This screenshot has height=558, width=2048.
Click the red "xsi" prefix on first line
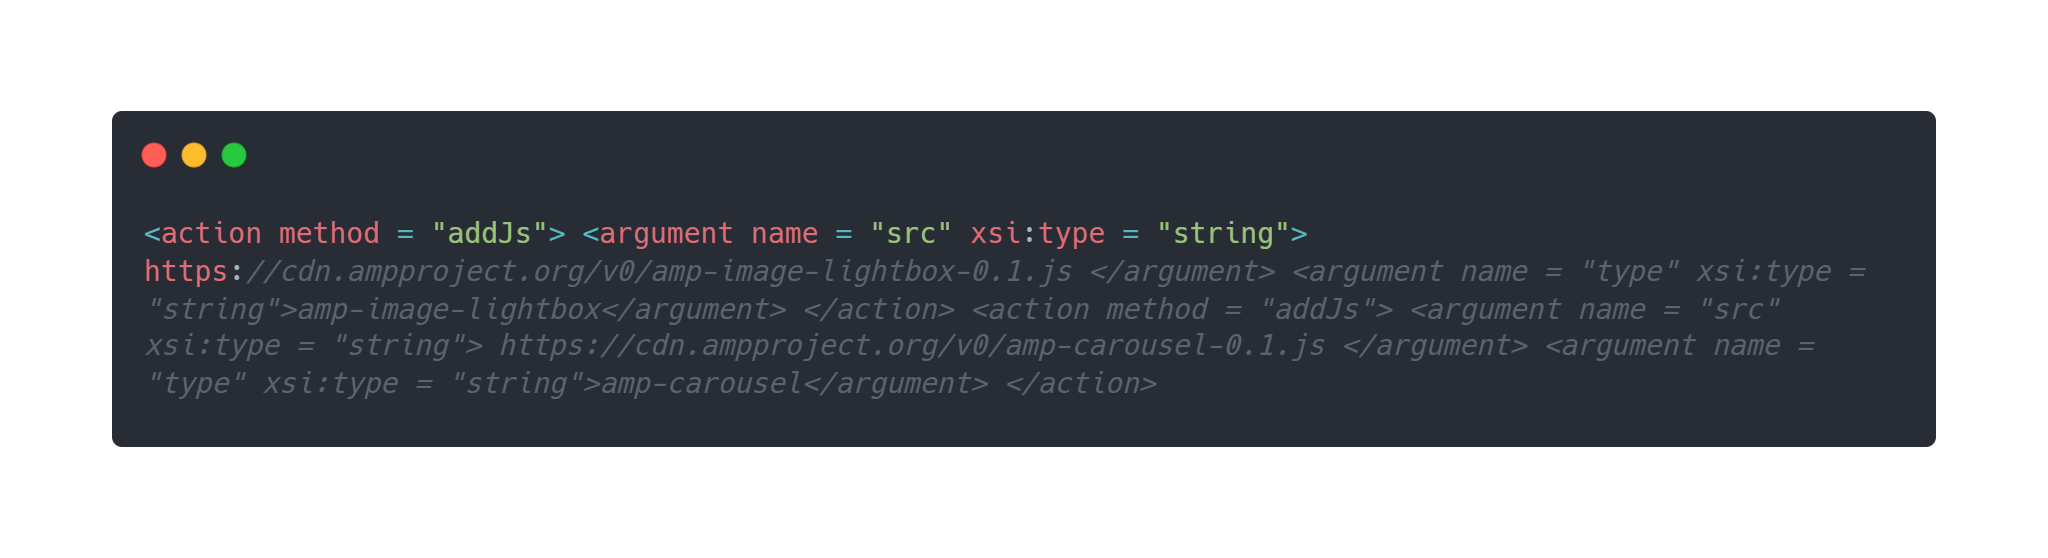995,234
